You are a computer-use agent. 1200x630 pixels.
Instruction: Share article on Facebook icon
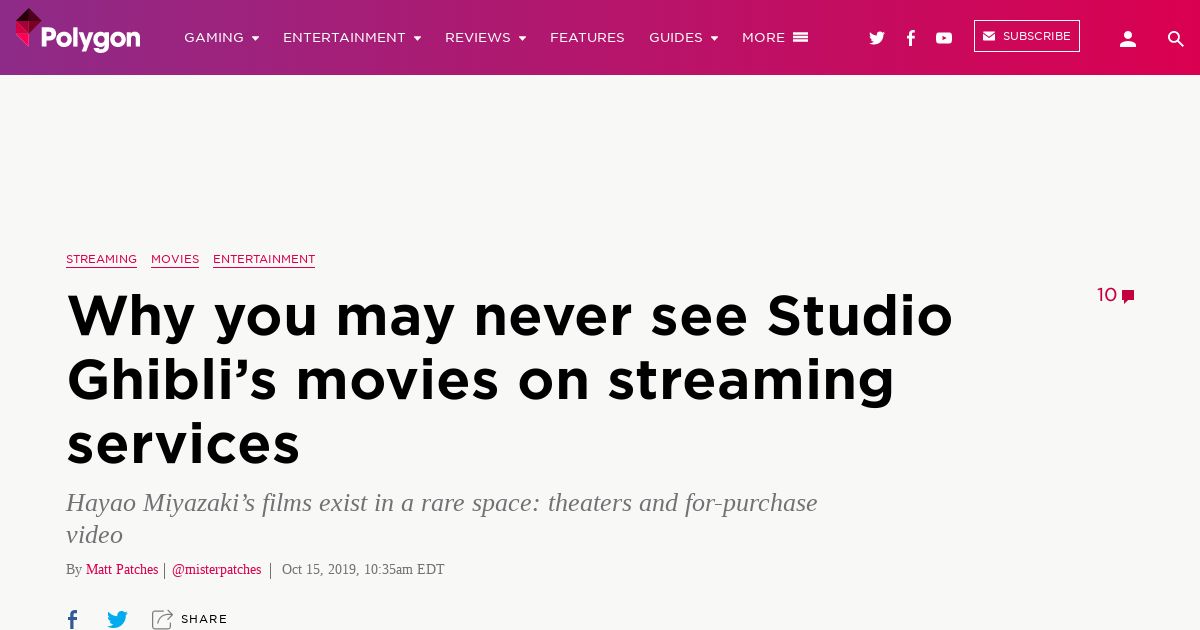[72, 619]
